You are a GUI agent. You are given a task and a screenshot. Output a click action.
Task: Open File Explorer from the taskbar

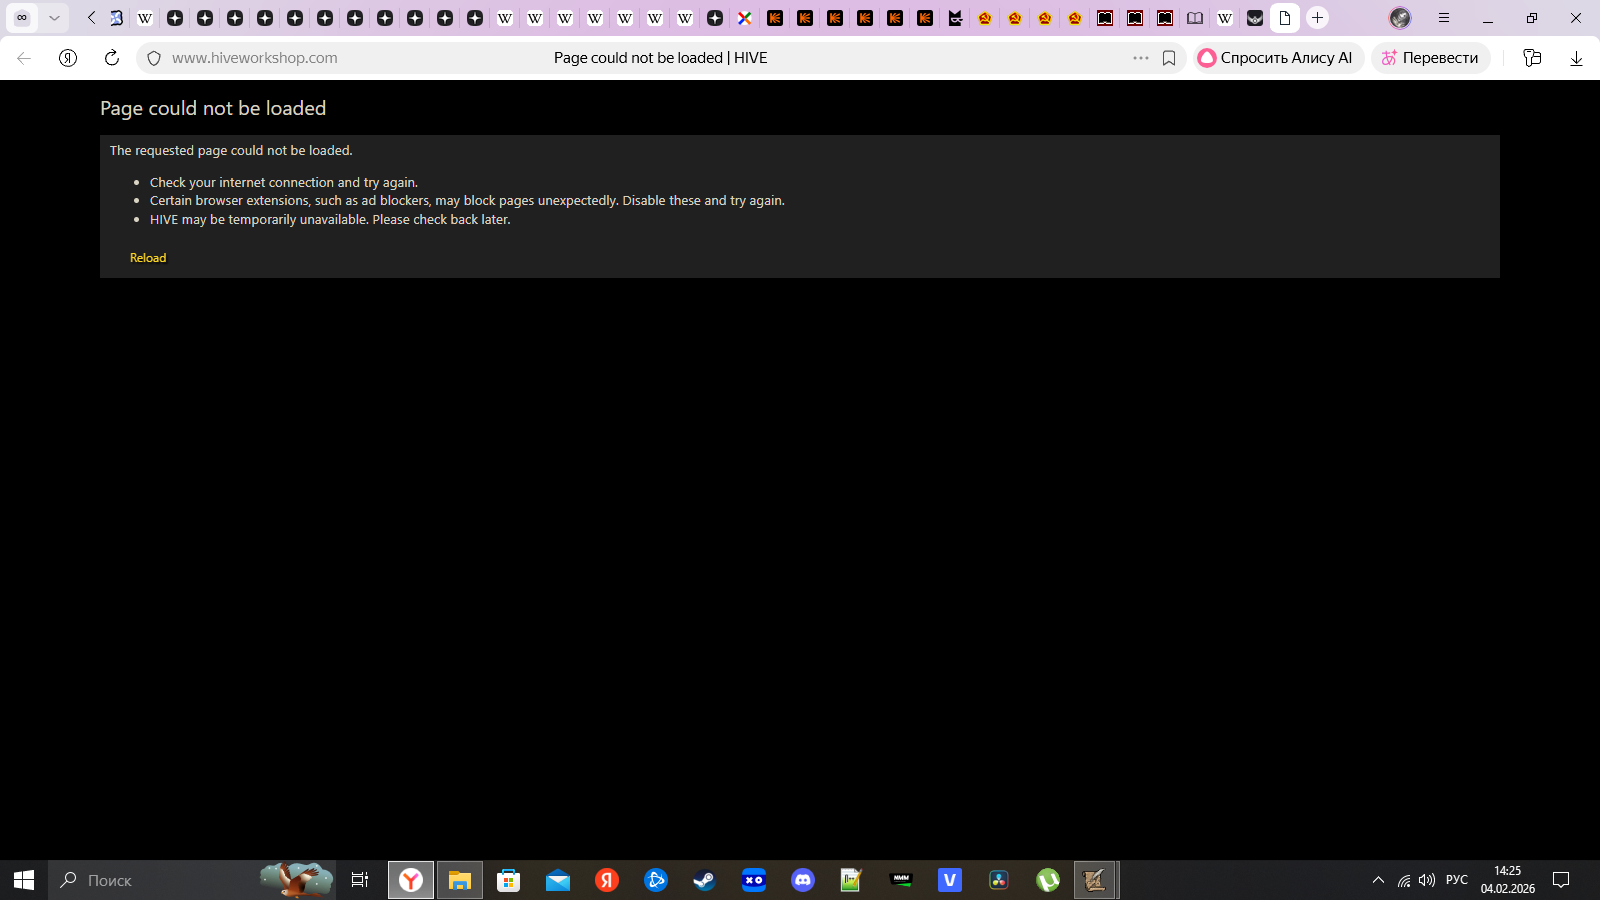click(460, 880)
